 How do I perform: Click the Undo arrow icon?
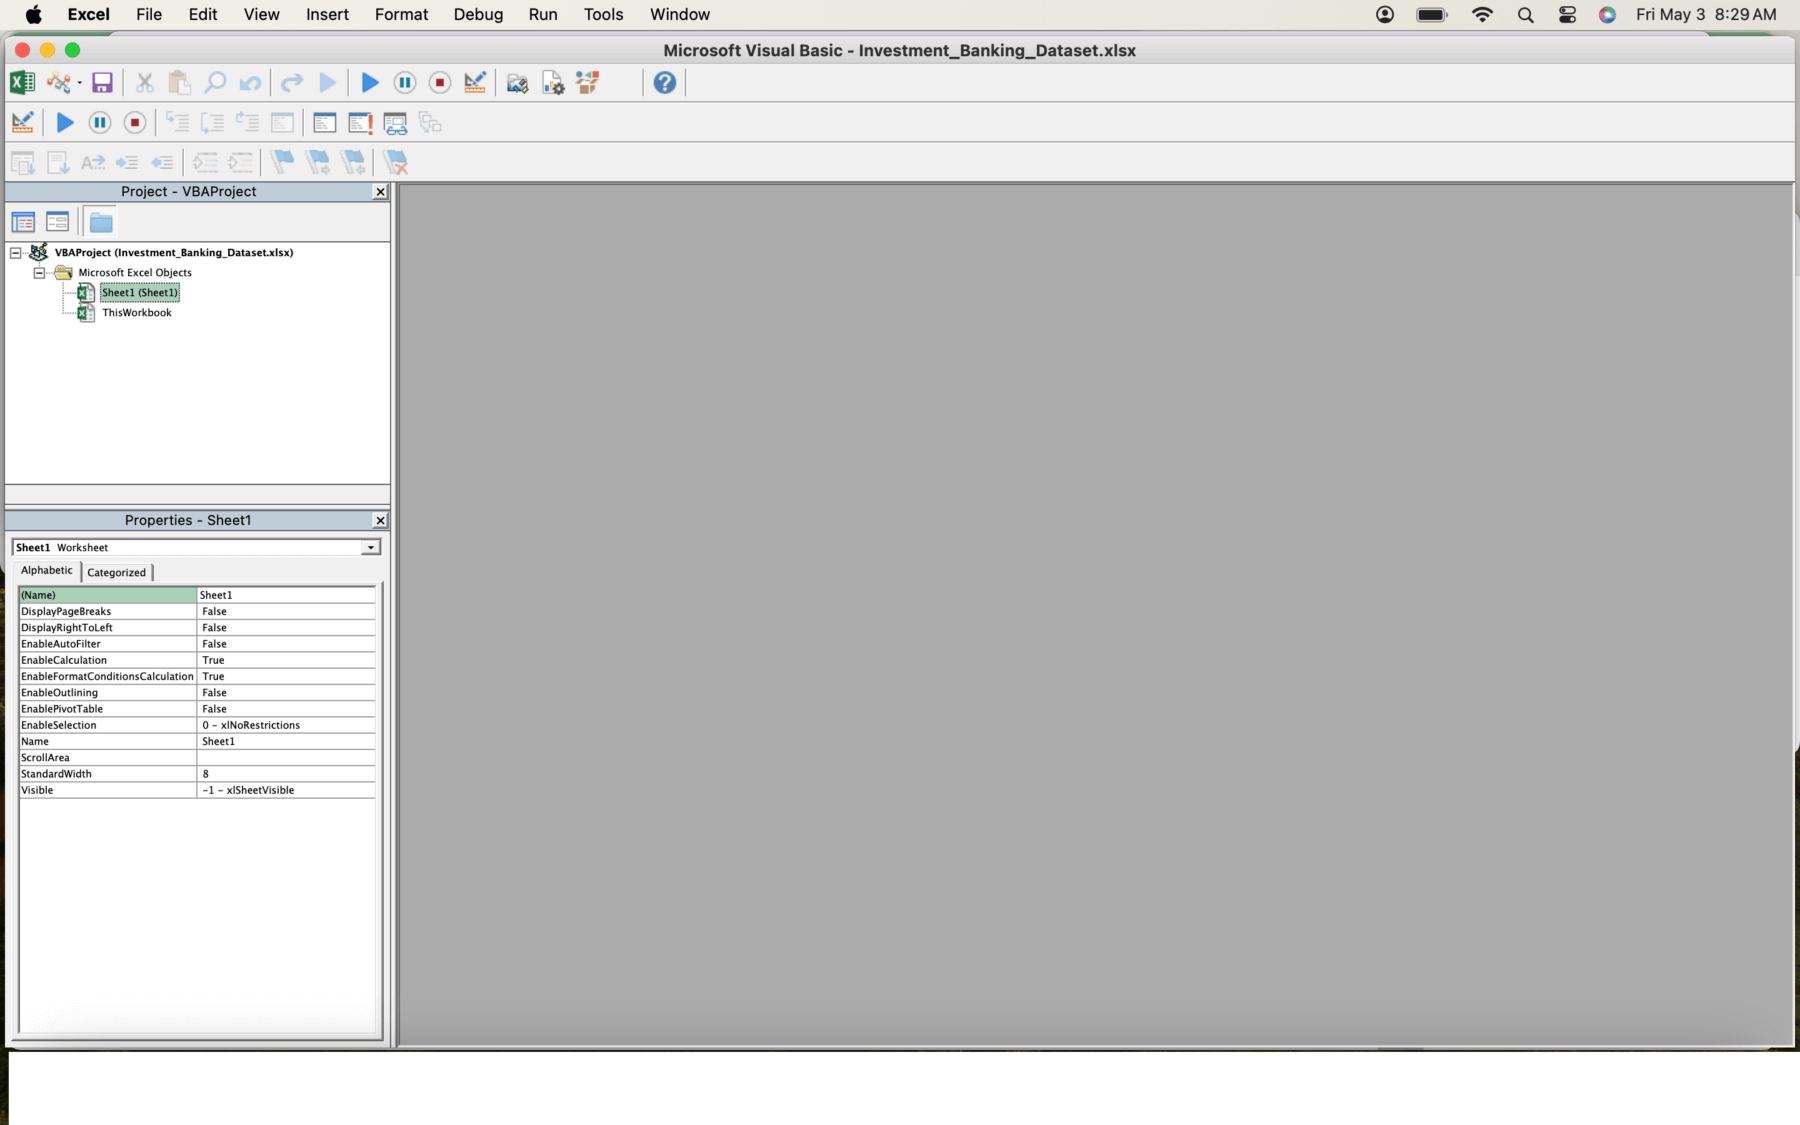tap(250, 83)
